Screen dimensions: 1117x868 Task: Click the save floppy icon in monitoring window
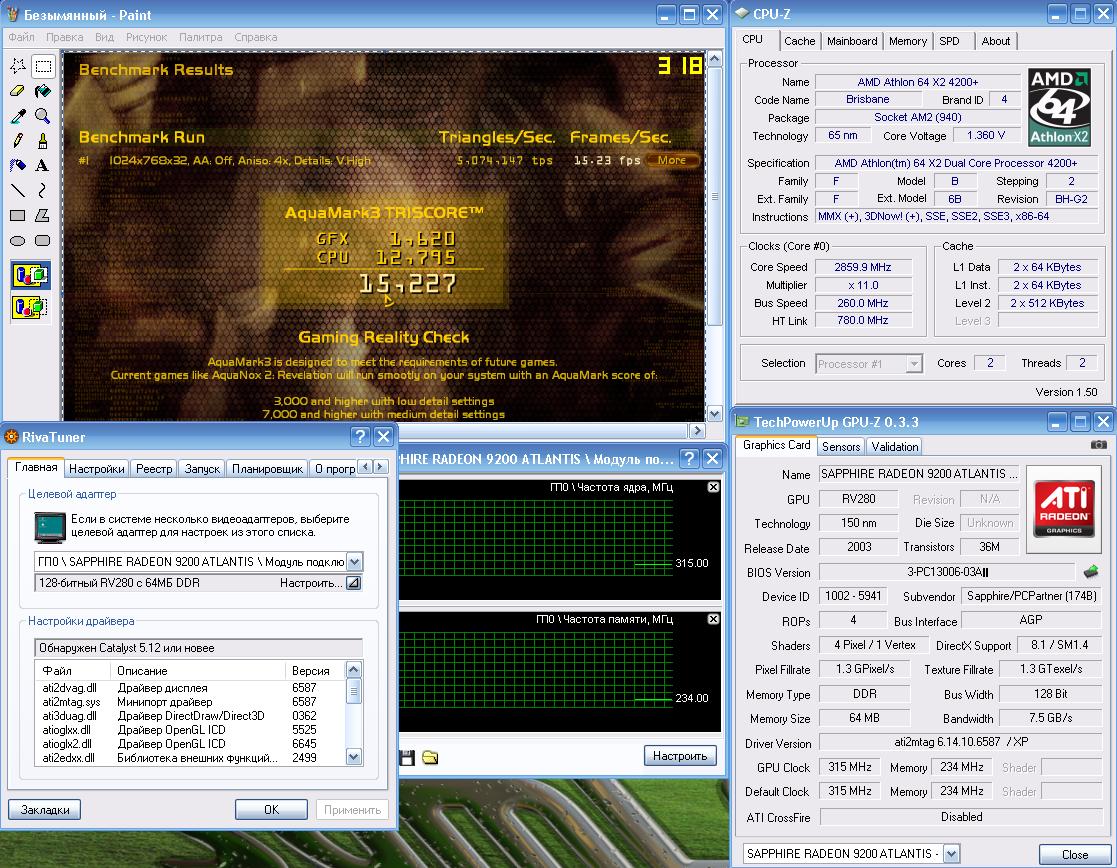click(x=407, y=758)
